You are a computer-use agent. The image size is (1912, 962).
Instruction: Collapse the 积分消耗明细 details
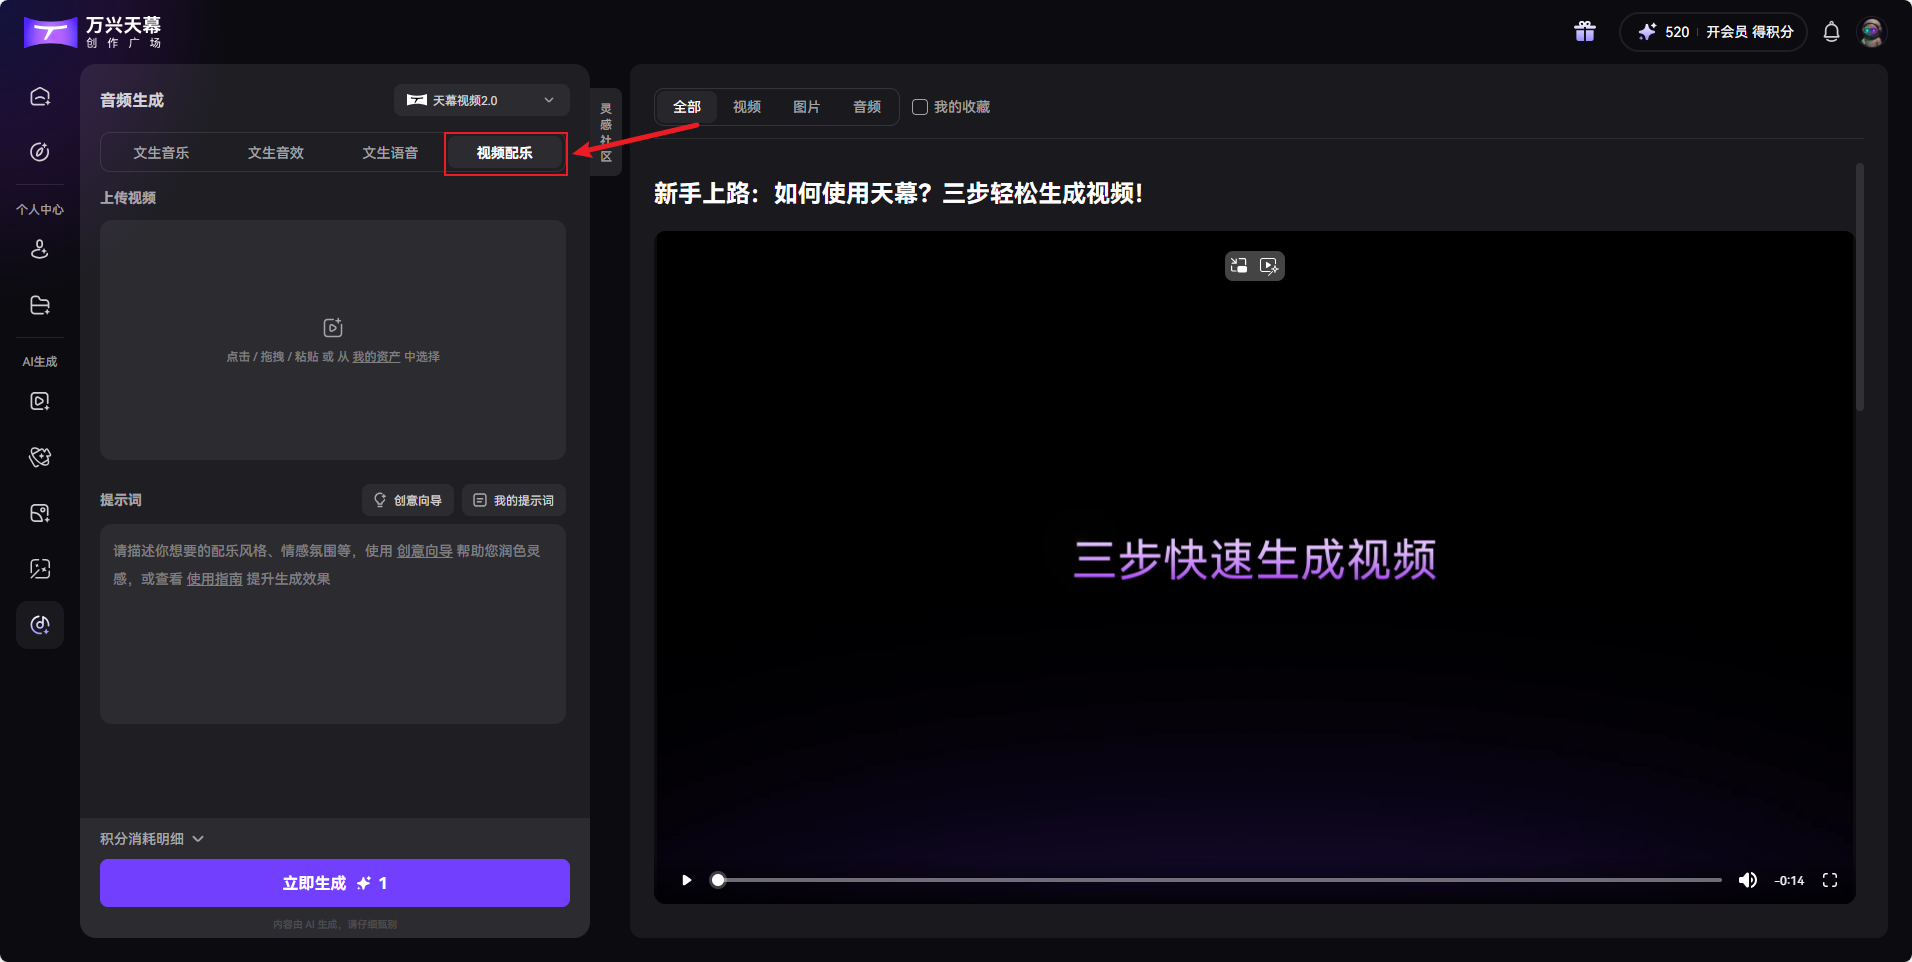click(152, 838)
